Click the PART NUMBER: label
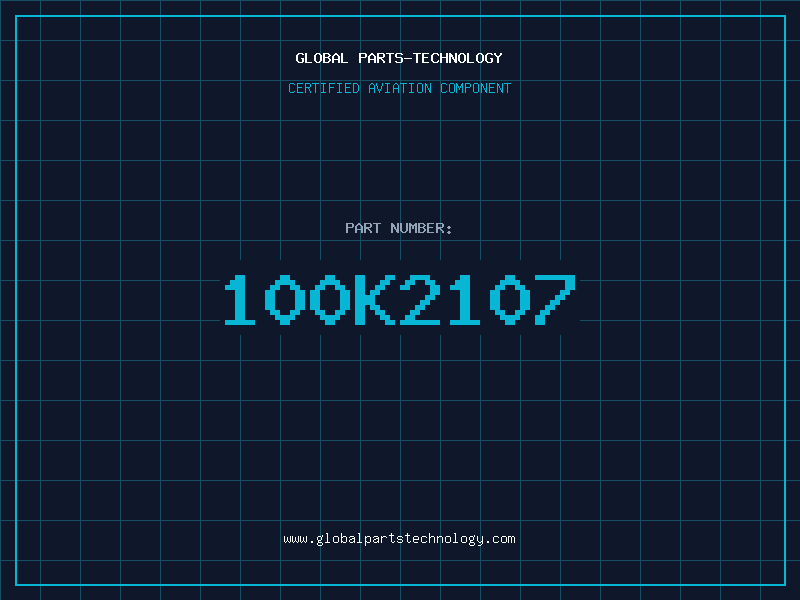 point(399,228)
